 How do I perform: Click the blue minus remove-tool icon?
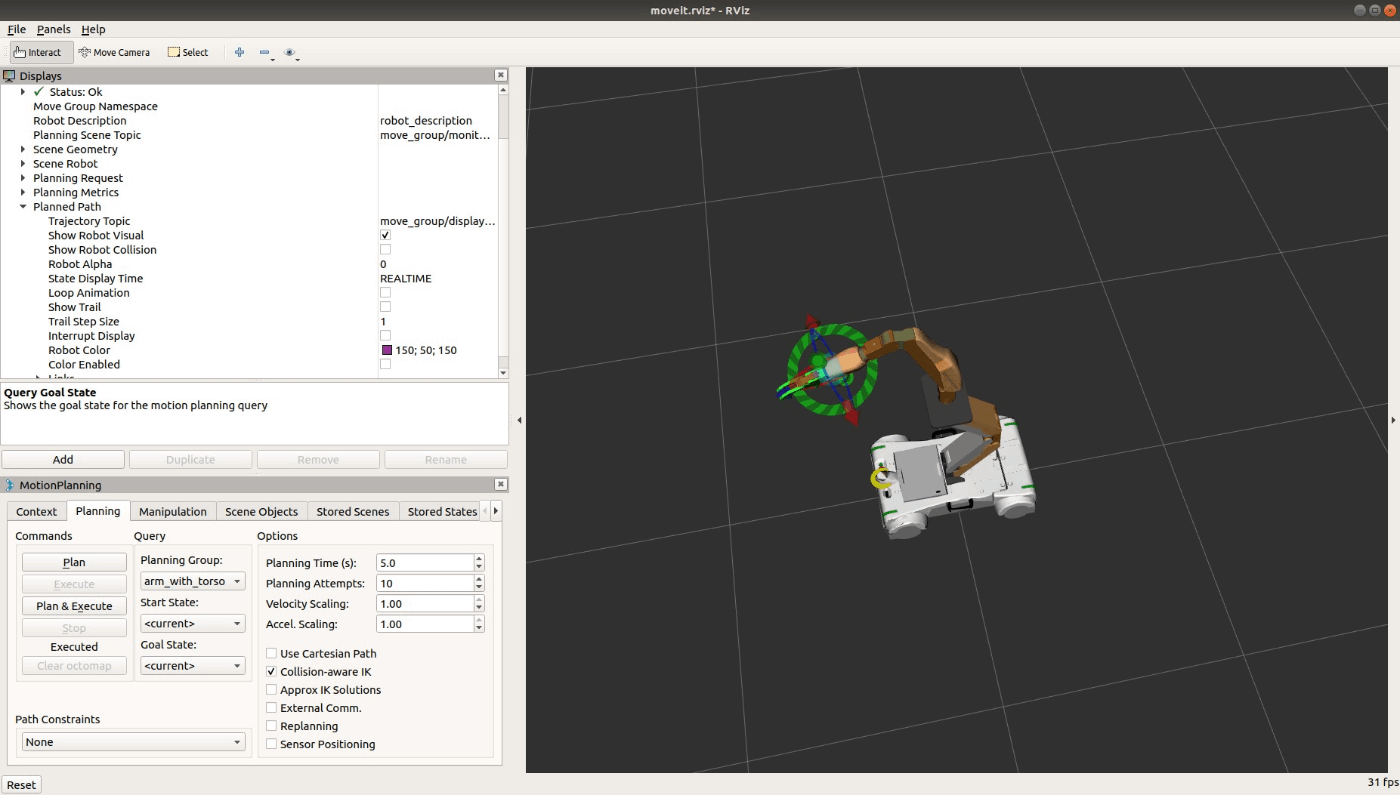pyautogui.click(x=265, y=52)
